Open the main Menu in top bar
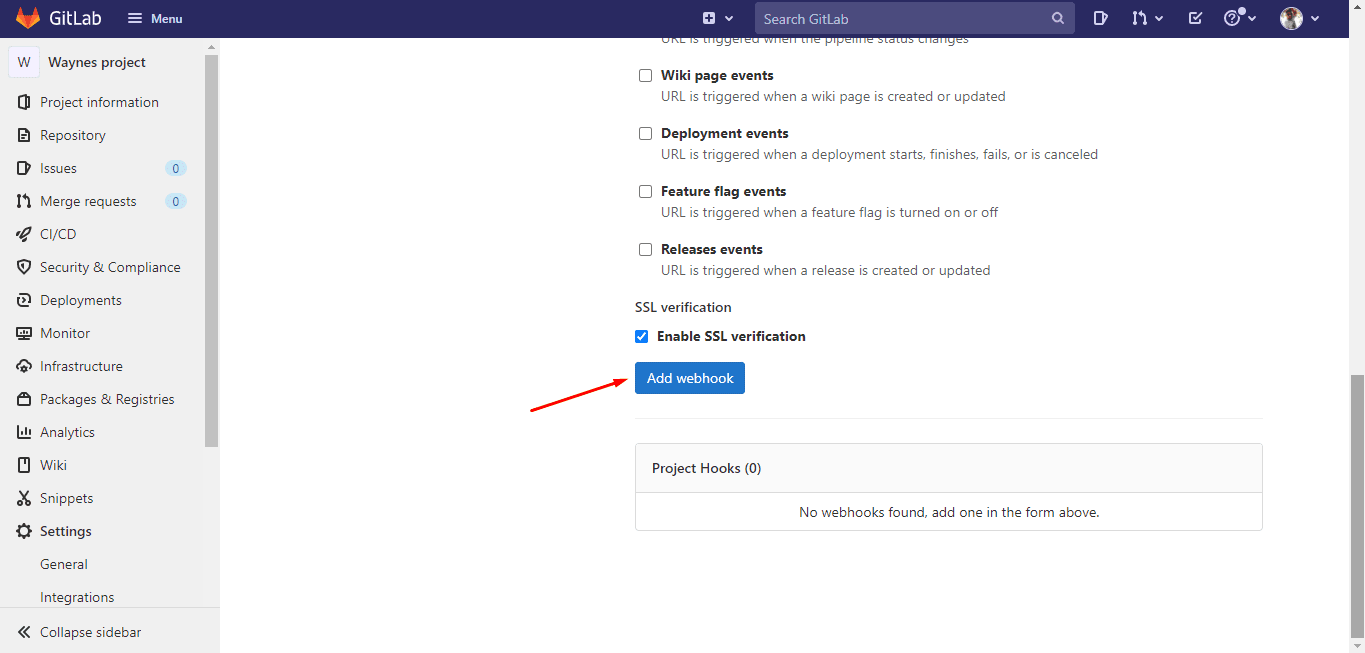 click(155, 18)
